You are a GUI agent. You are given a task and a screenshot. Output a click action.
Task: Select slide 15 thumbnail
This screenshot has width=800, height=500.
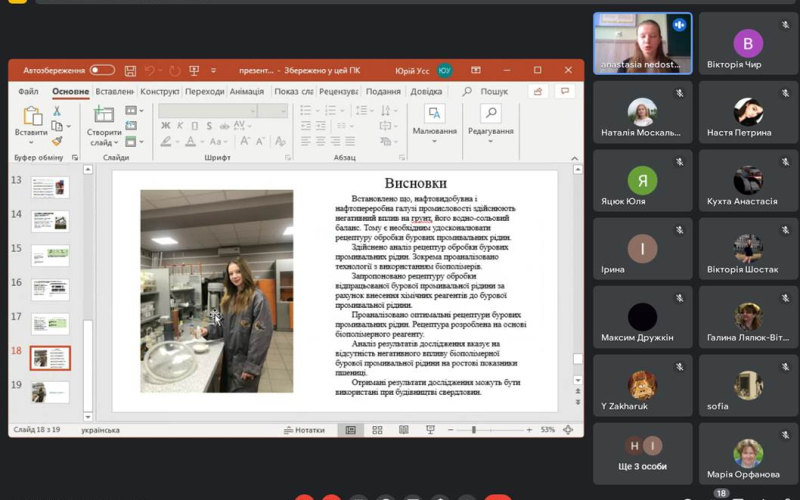coord(51,256)
